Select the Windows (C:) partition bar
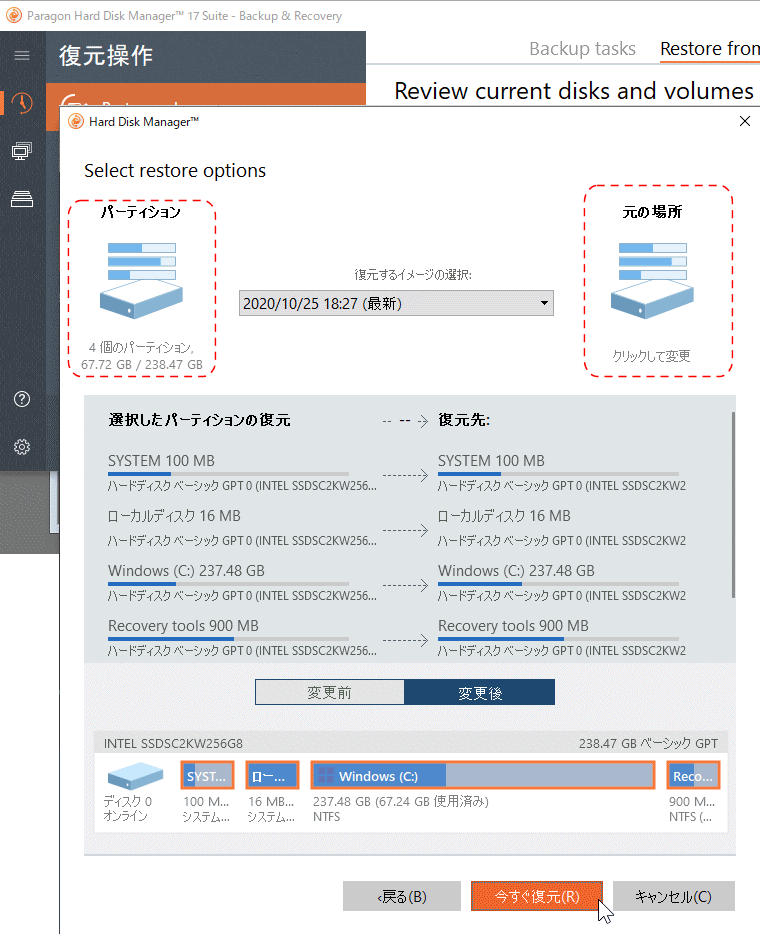The width and height of the screenshot is (760, 934). 482,776
